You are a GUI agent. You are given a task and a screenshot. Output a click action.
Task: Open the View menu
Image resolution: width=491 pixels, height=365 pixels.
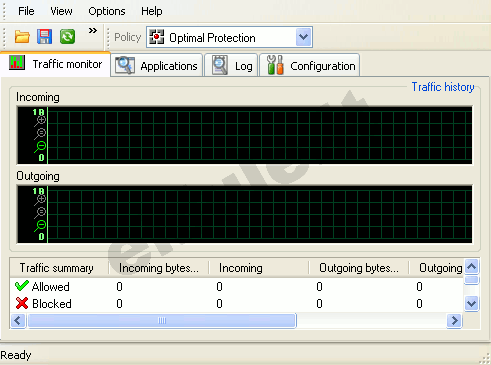click(61, 11)
